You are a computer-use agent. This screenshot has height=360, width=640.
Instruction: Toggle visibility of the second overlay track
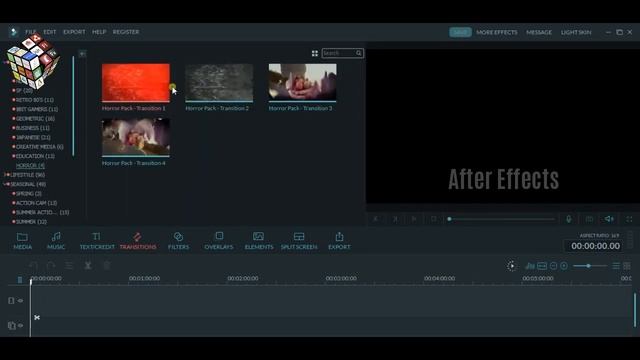point(20,326)
